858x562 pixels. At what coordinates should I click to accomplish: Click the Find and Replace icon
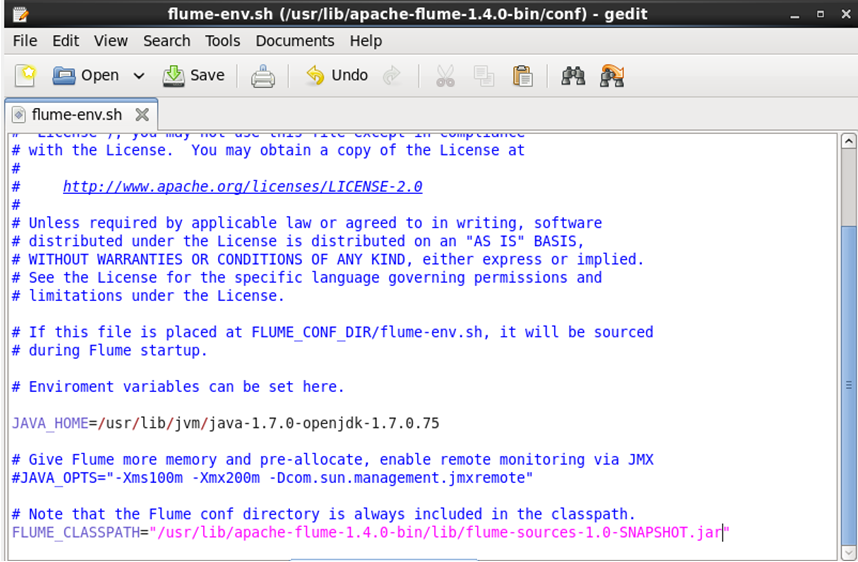point(612,76)
